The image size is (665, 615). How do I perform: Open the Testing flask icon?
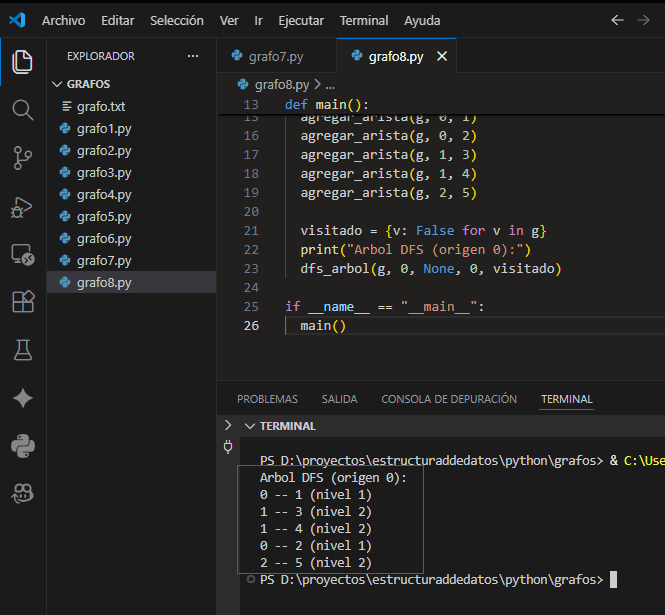coord(22,349)
